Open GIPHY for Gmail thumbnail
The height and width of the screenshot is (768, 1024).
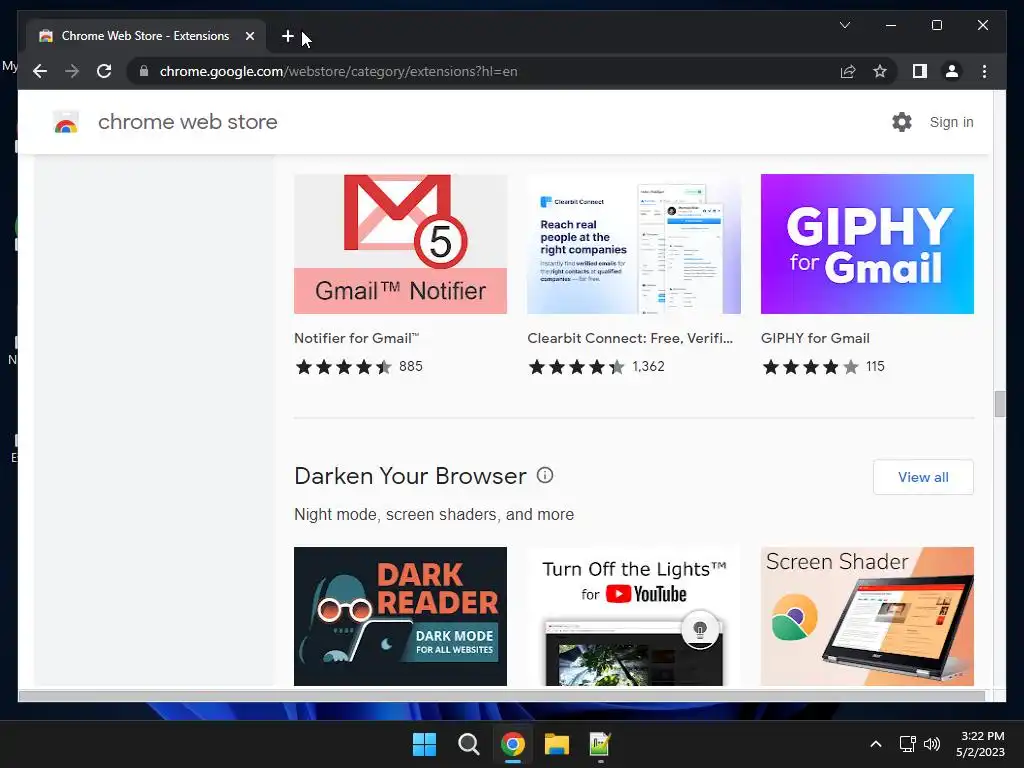(x=867, y=244)
